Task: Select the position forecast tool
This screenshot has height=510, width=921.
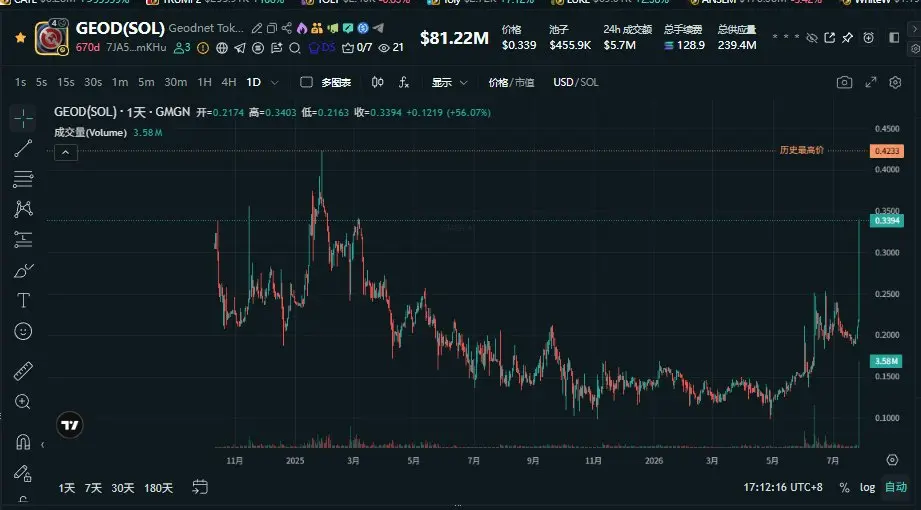Action: pos(23,240)
